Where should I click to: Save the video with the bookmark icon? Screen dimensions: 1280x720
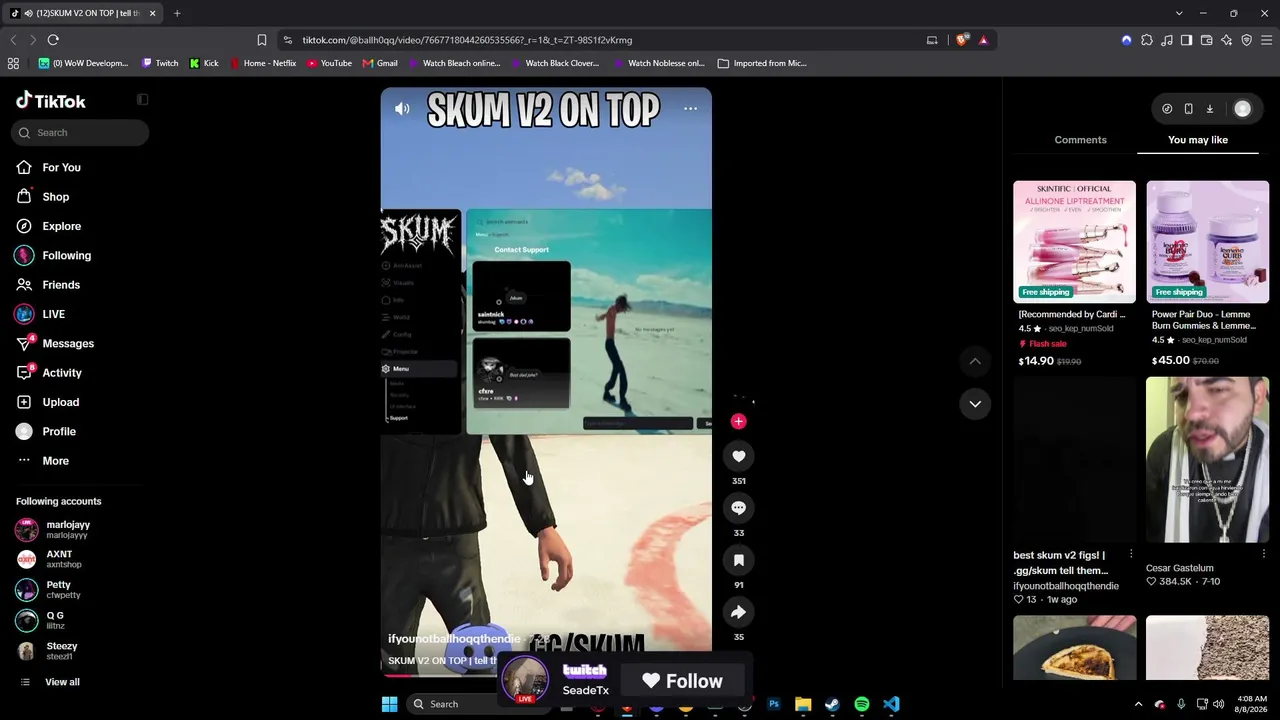pyautogui.click(x=739, y=560)
